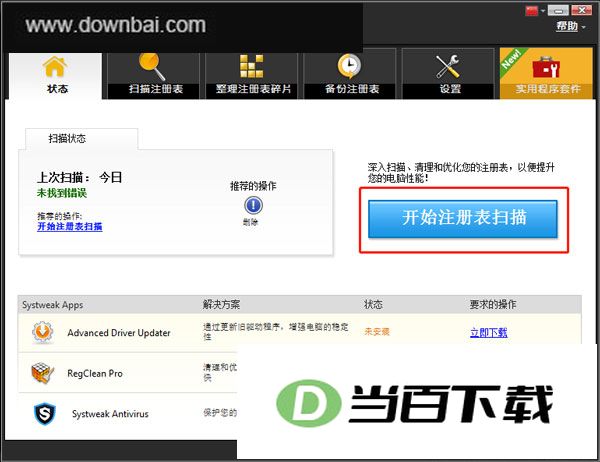Click the magnifying glass scan icon

(152, 67)
